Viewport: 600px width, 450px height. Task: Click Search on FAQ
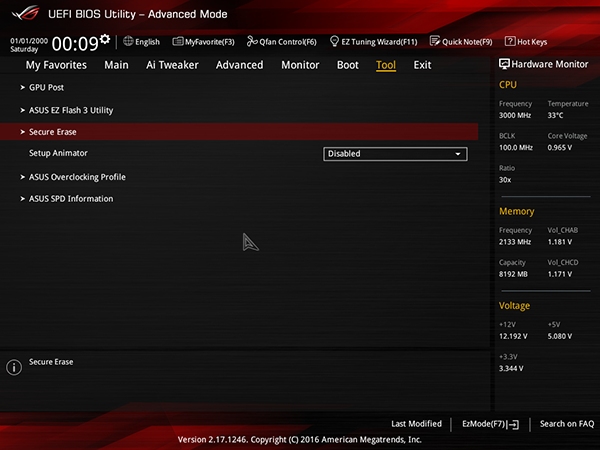pyautogui.click(x=567, y=424)
